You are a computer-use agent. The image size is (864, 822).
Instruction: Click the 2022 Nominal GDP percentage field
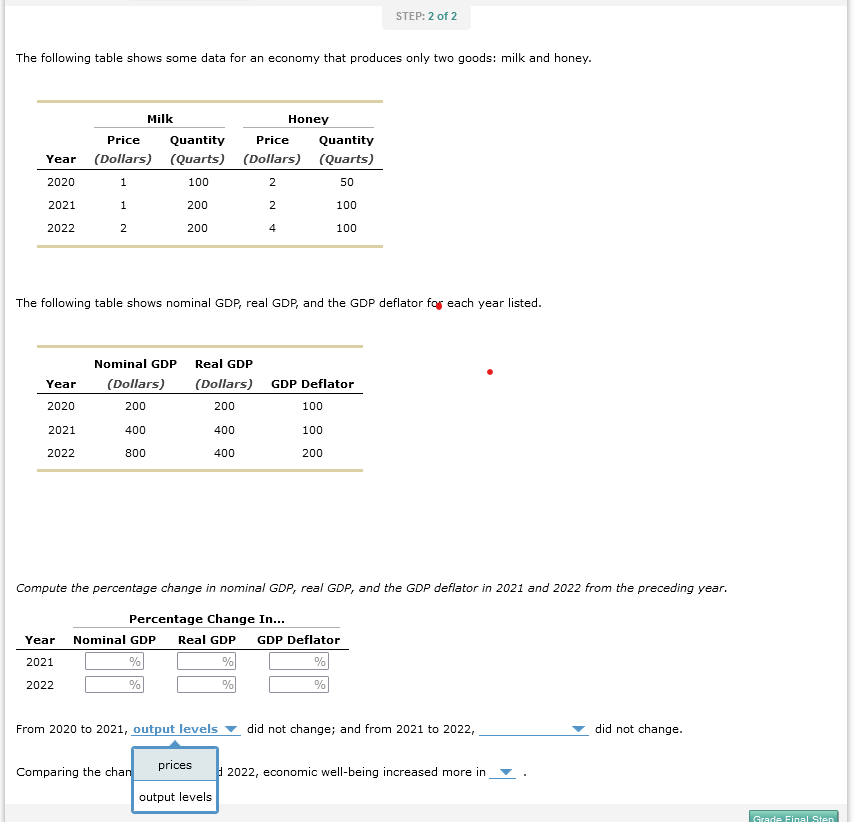115,684
